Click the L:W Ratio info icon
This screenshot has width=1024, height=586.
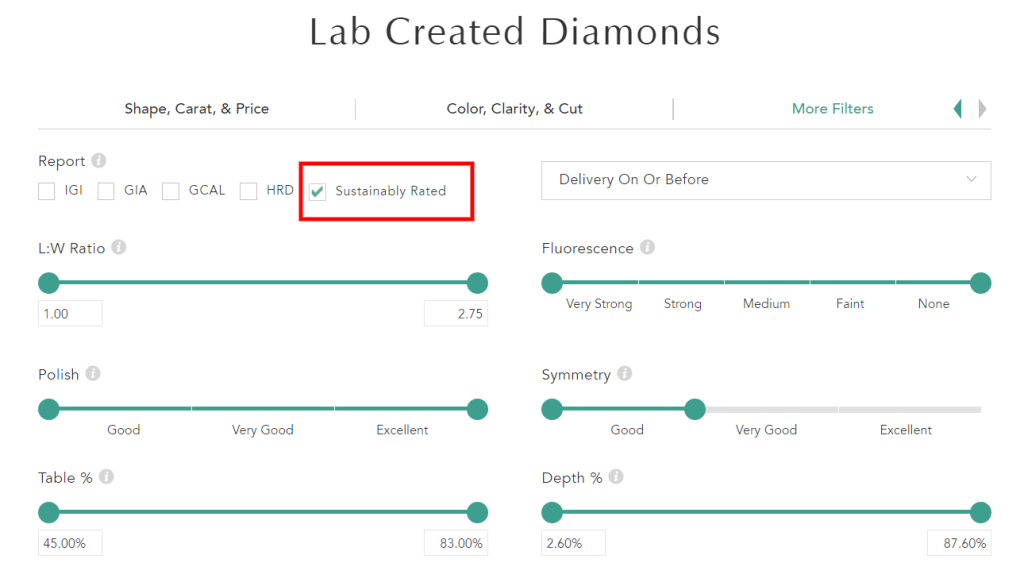[x=119, y=247]
